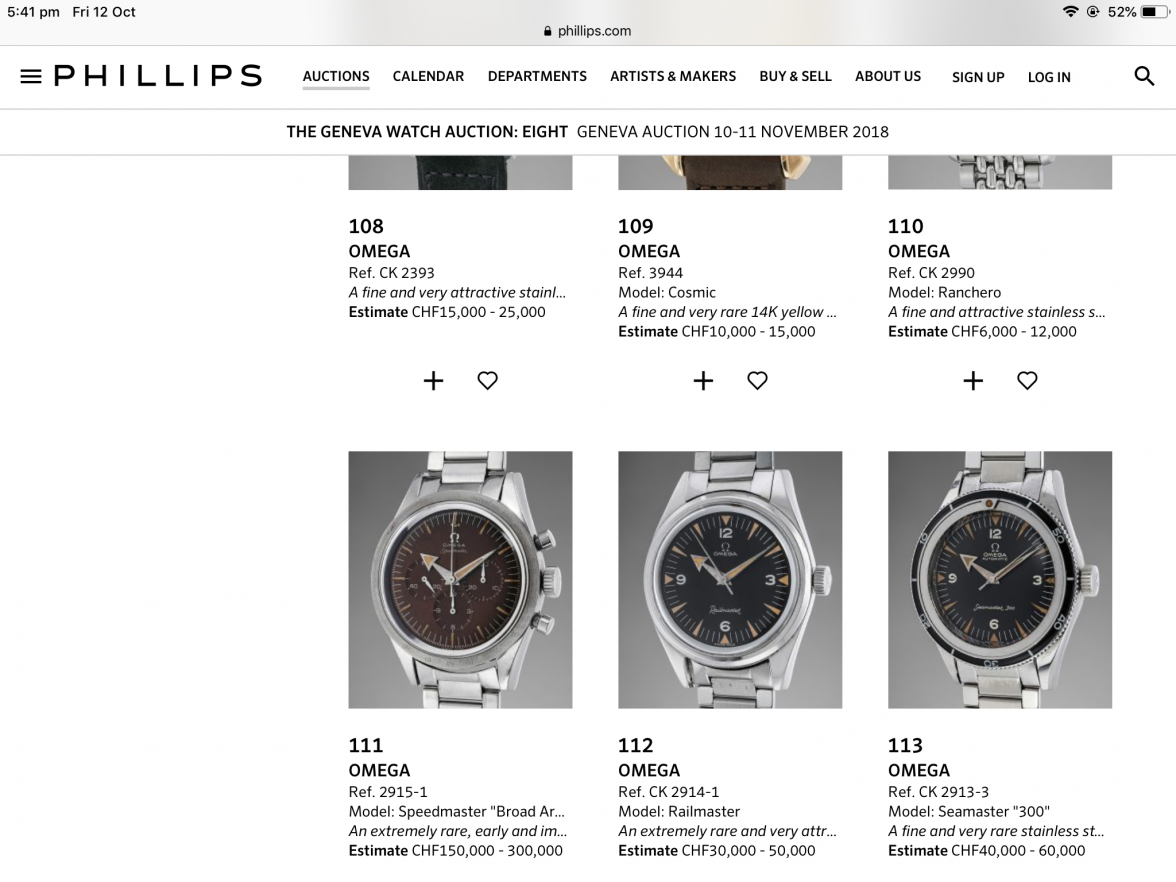Open the Railmaster lot 112 thumbnail

730,580
